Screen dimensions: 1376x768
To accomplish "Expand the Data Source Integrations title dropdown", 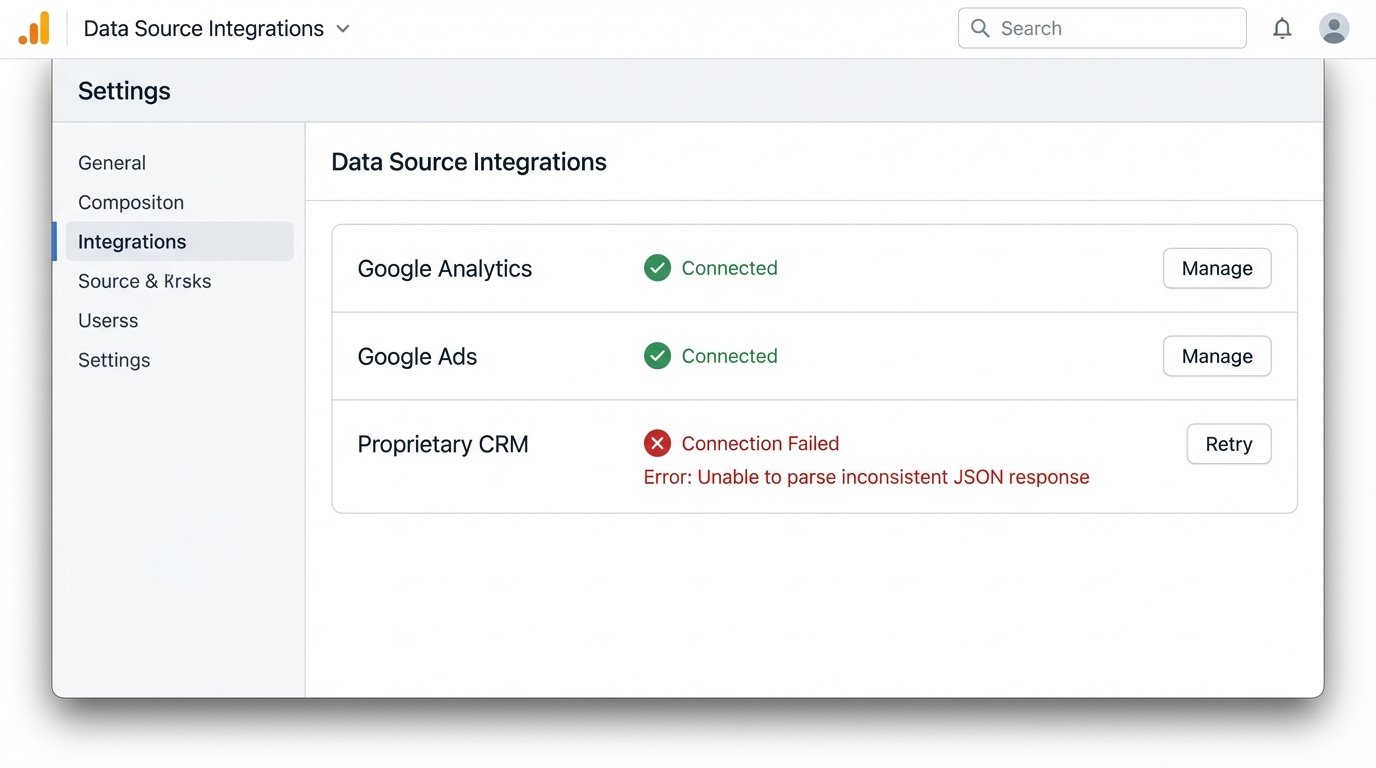I will (342, 29).
